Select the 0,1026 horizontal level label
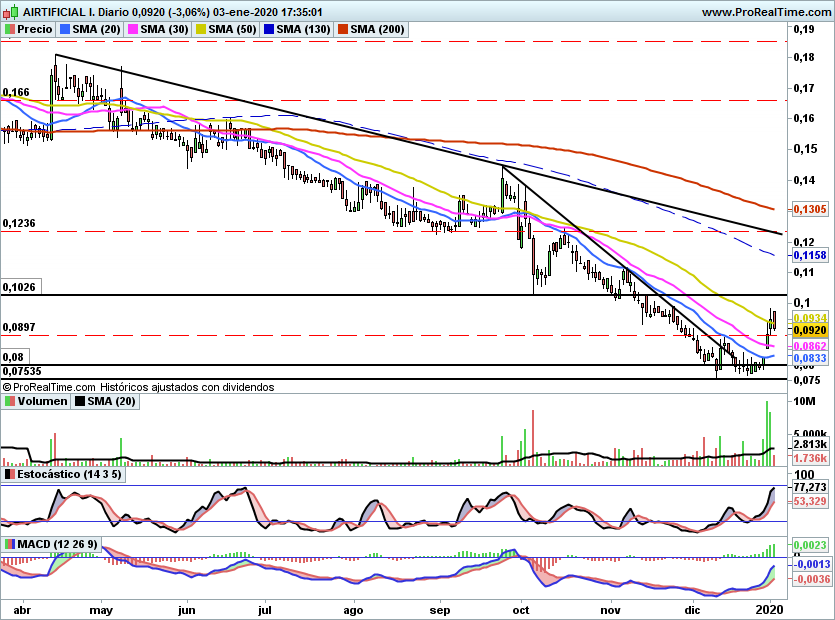Image resolution: width=835 pixels, height=620 pixels. click(x=19, y=287)
